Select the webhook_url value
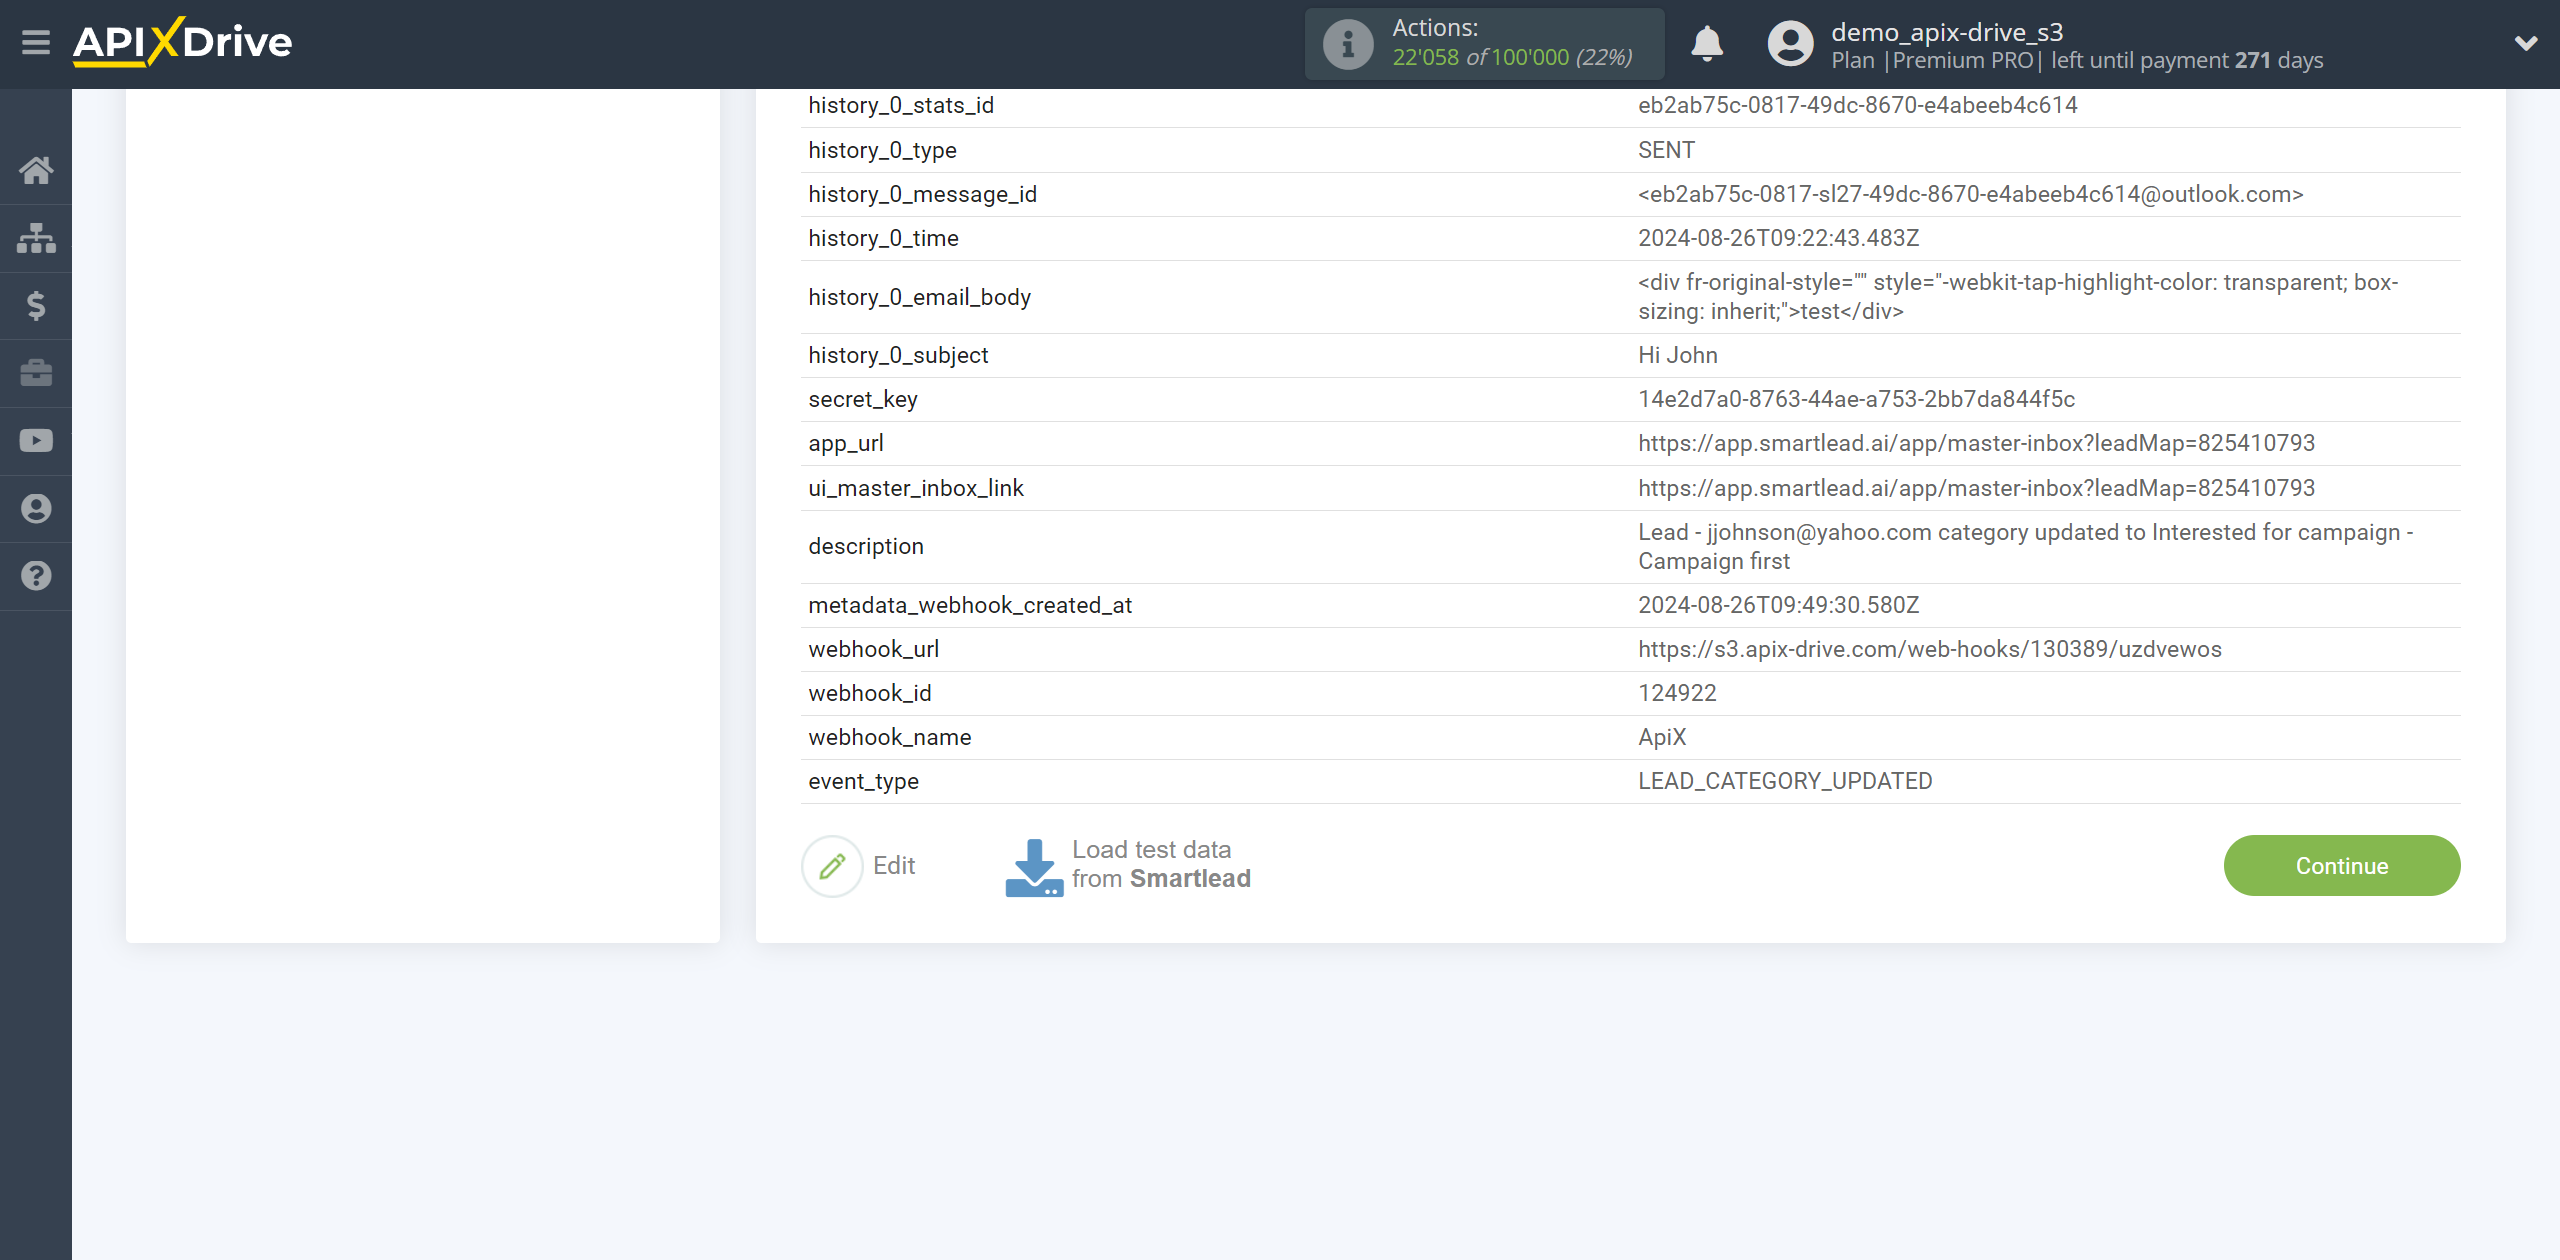This screenshot has height=1260, width=2560. coord(1929,650)
